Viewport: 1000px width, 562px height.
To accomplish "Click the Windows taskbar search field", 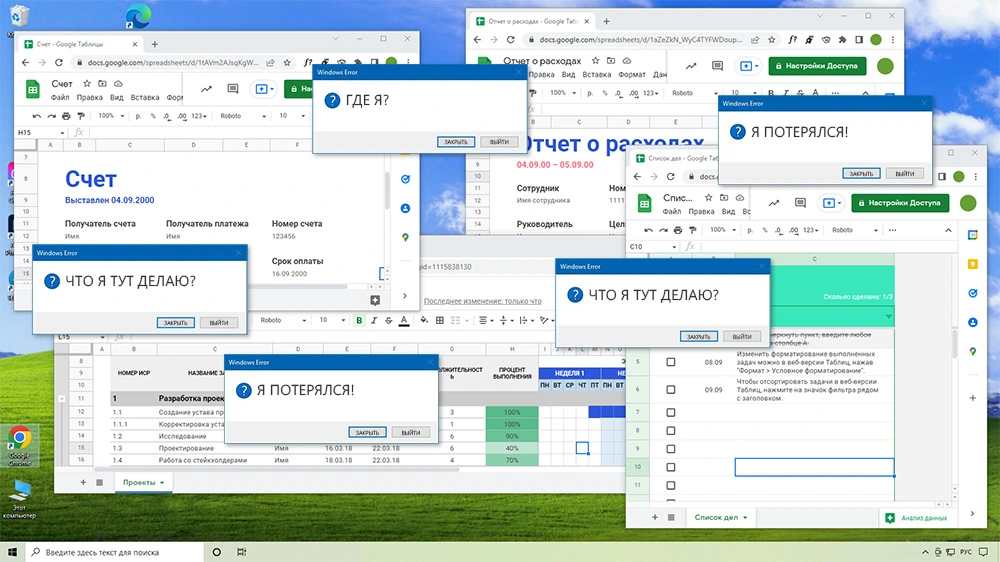I will [110, 552].
